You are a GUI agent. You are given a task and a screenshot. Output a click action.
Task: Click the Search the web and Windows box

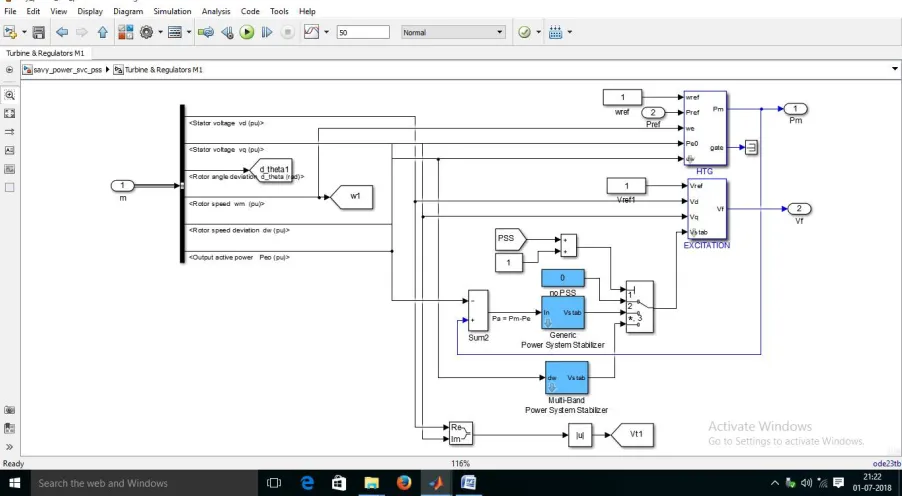(x=143, y=483)
